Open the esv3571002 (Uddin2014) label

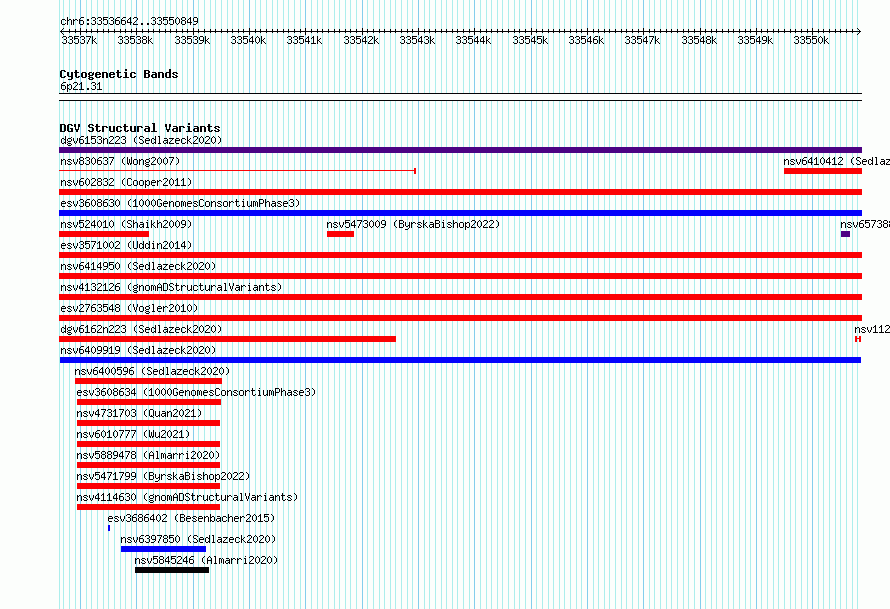(126, 245)
